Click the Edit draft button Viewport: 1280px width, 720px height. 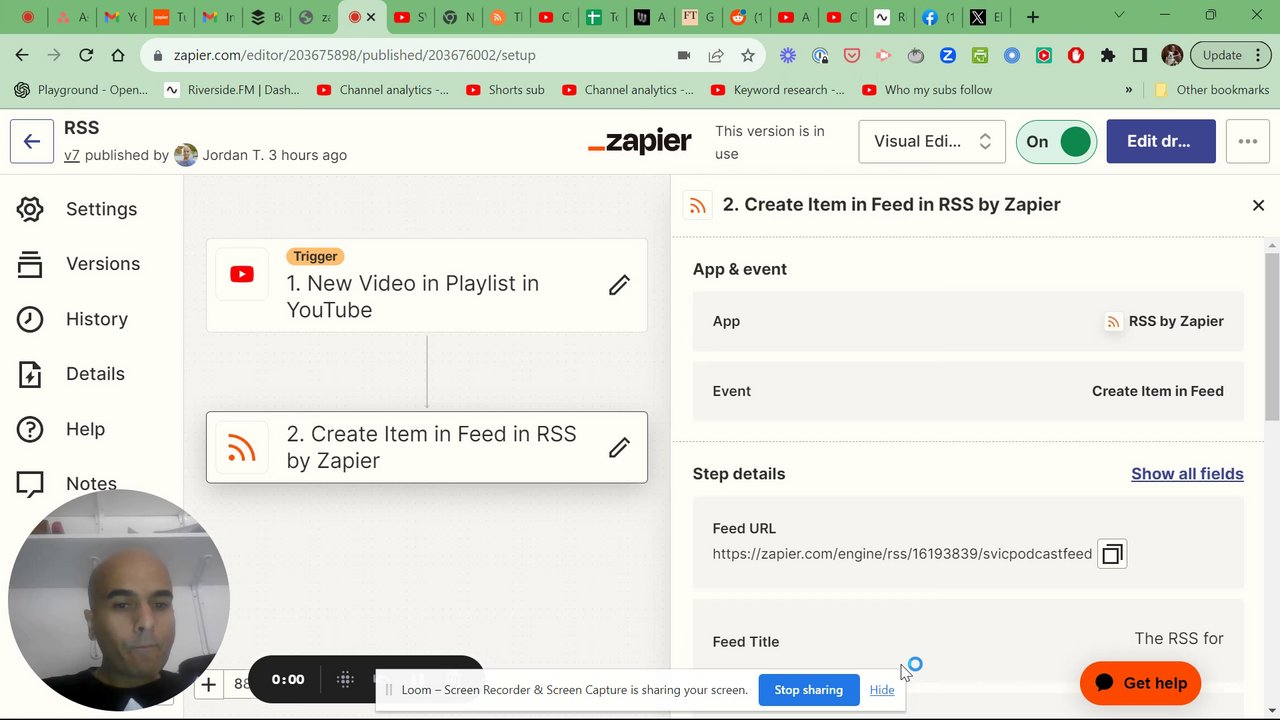[x=1161, y=141]
